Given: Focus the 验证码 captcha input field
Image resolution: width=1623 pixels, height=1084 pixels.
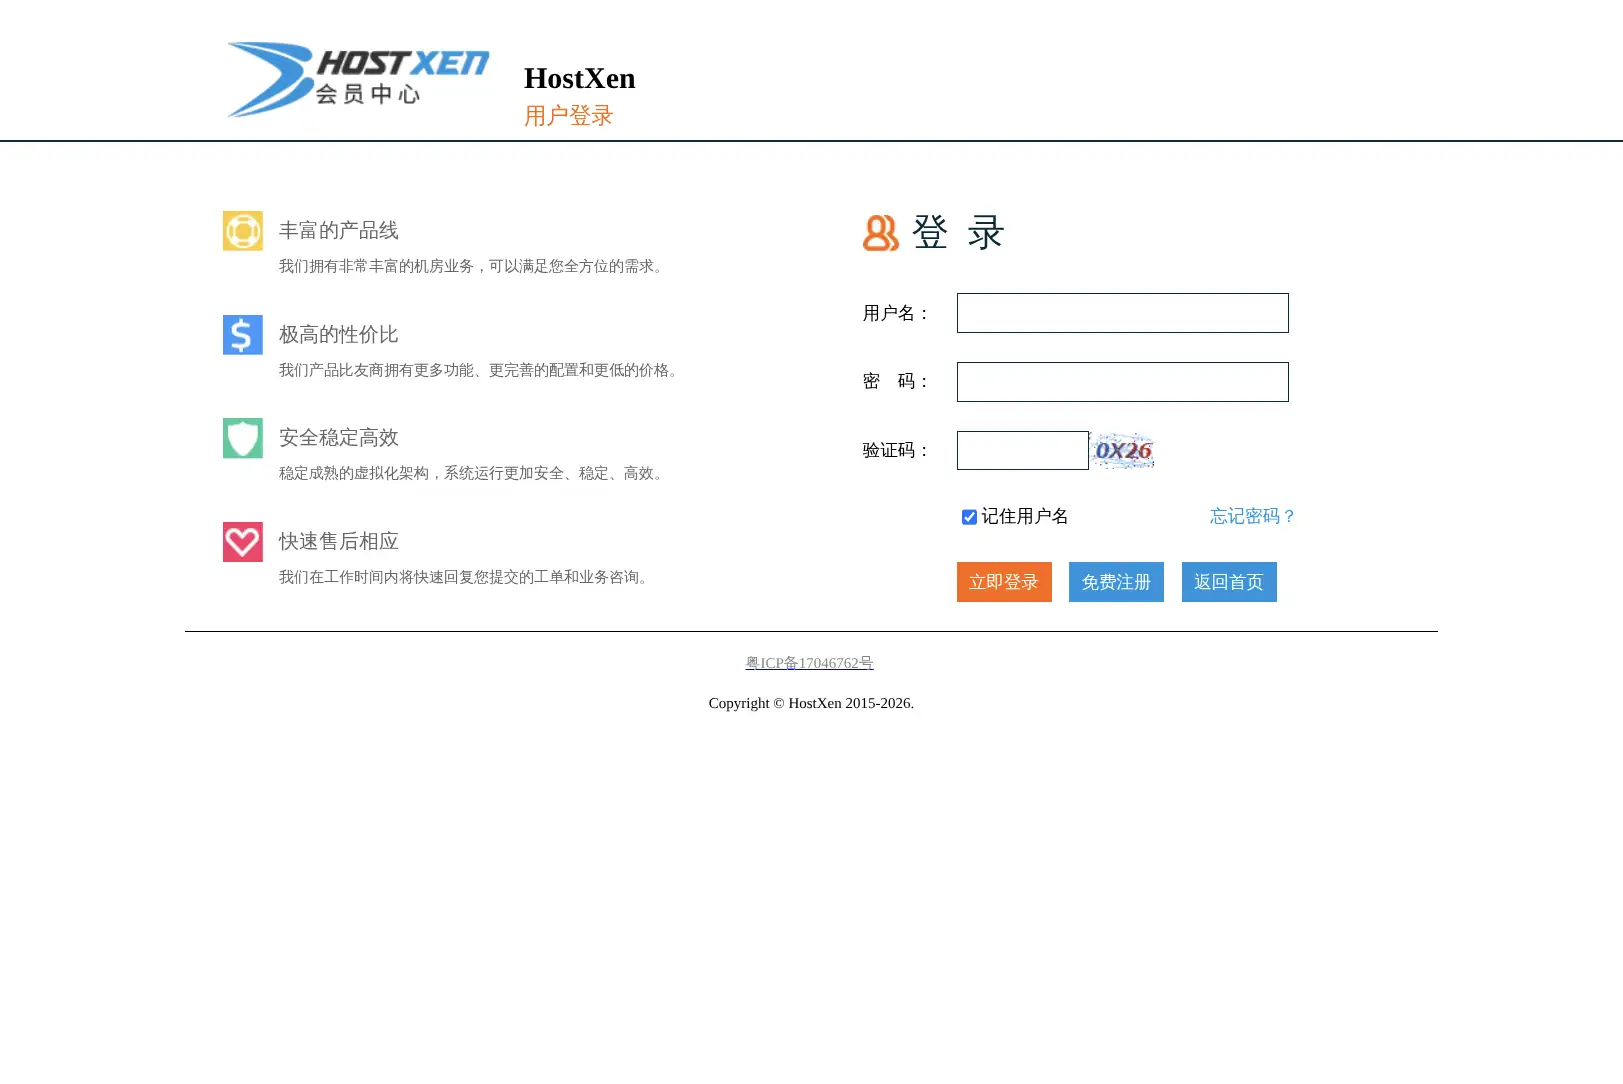Looking at the screenshot, I should [x=1023, y=451].
